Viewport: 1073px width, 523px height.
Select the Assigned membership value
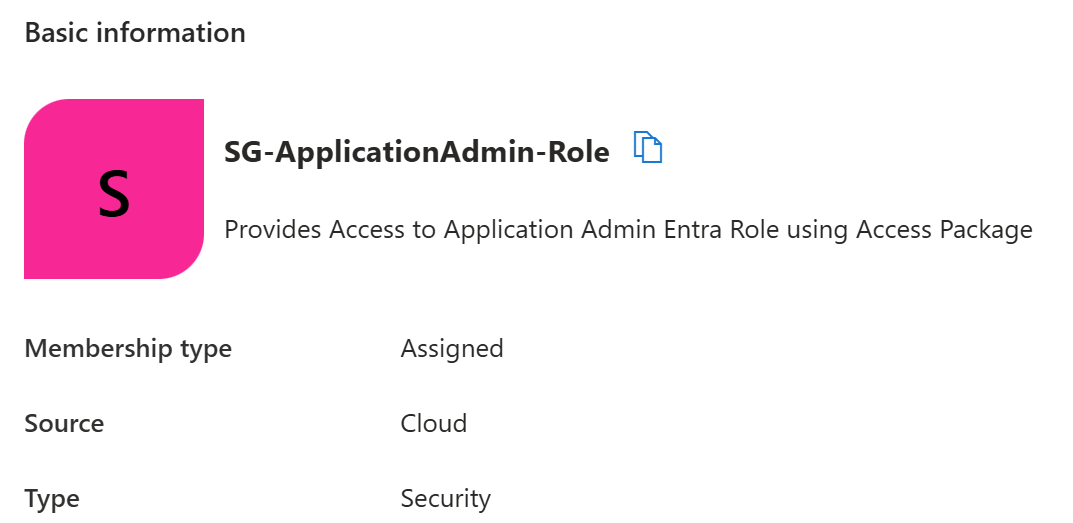[452, 349]
